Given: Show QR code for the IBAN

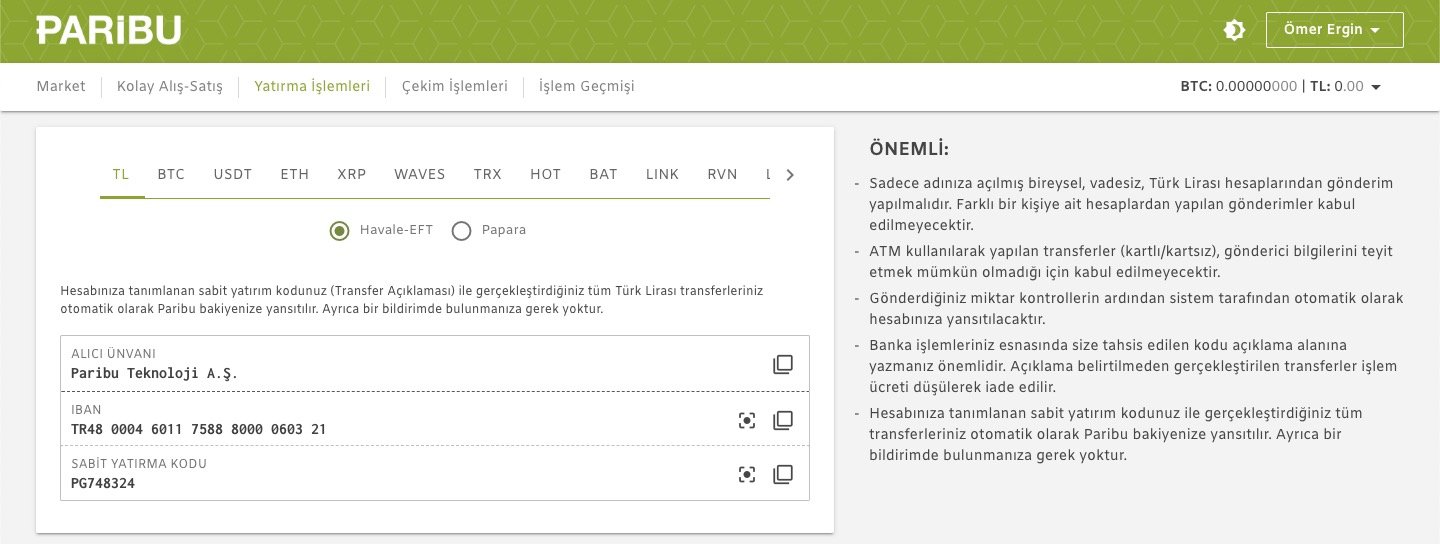Looking at the screenshot, I should click(x=747, y=420).
